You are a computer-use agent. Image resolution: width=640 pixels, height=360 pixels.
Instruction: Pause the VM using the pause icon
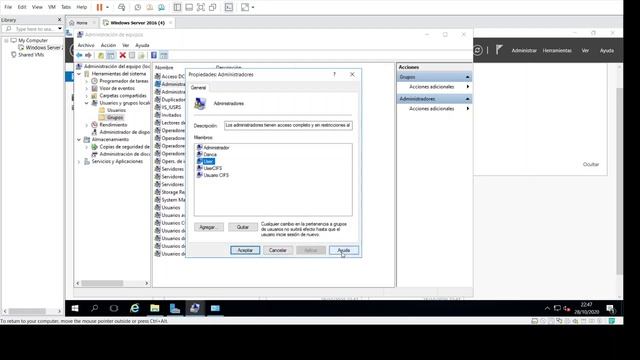point(99,7)
